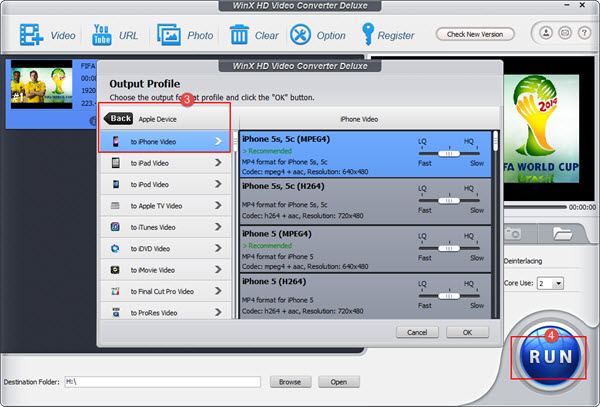The width and height of the screenshot is (600, 407).
Task: Select the iPhone 5 (MPEG4) profile
Action: coord(365,249)
